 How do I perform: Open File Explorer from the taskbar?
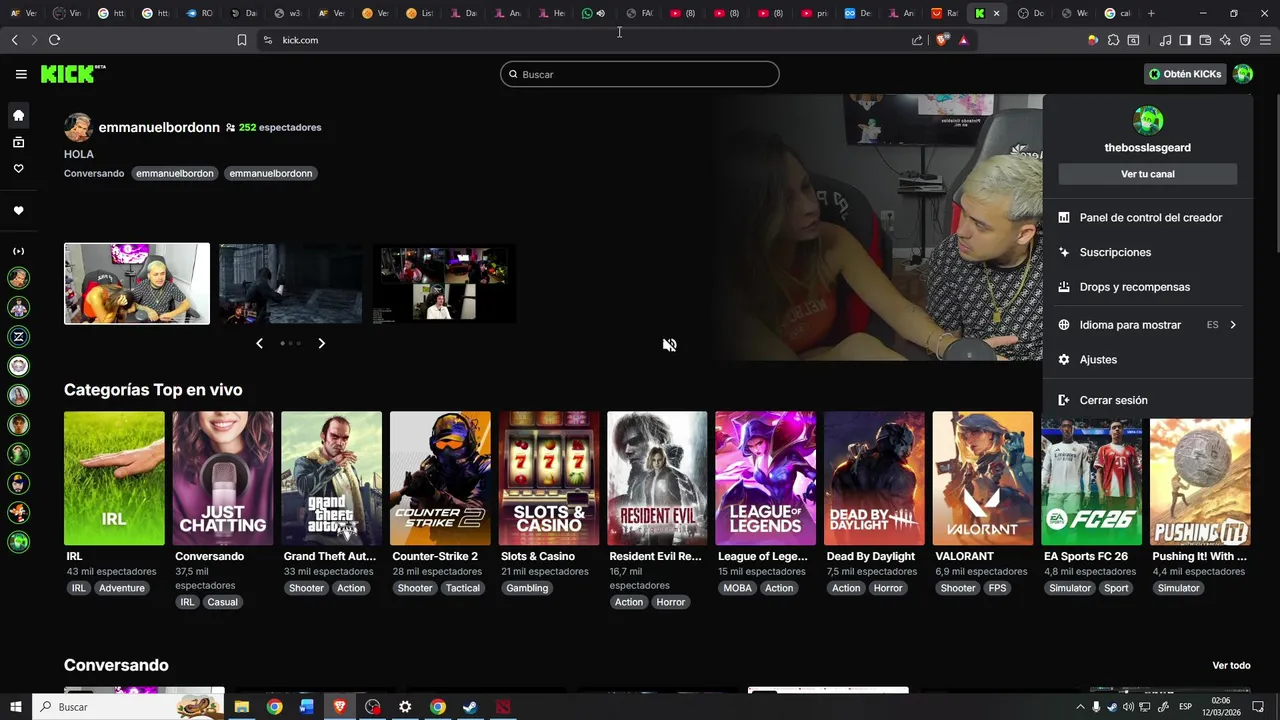241,707
